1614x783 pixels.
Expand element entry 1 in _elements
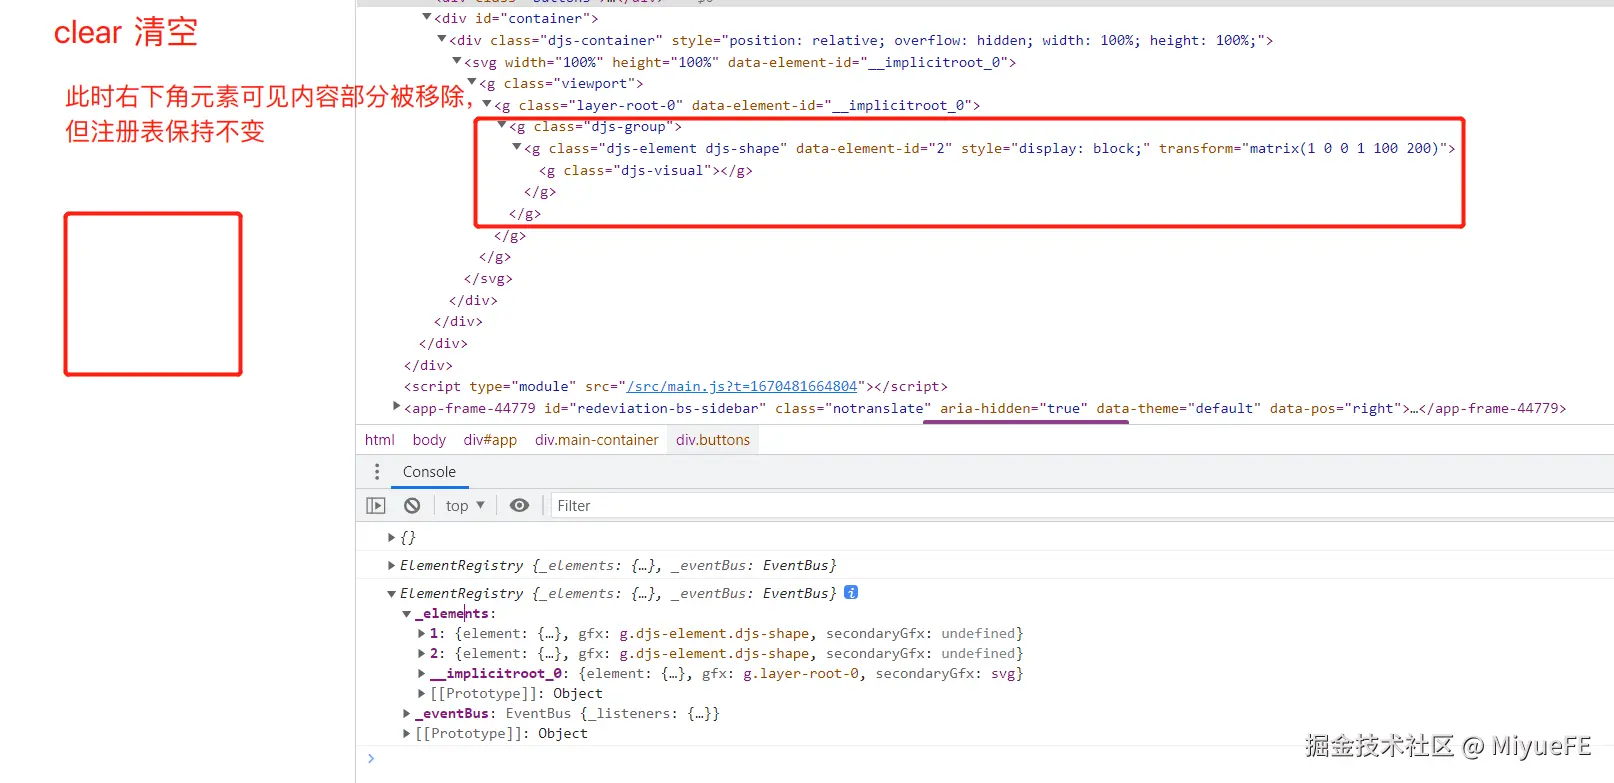(421, 633)
